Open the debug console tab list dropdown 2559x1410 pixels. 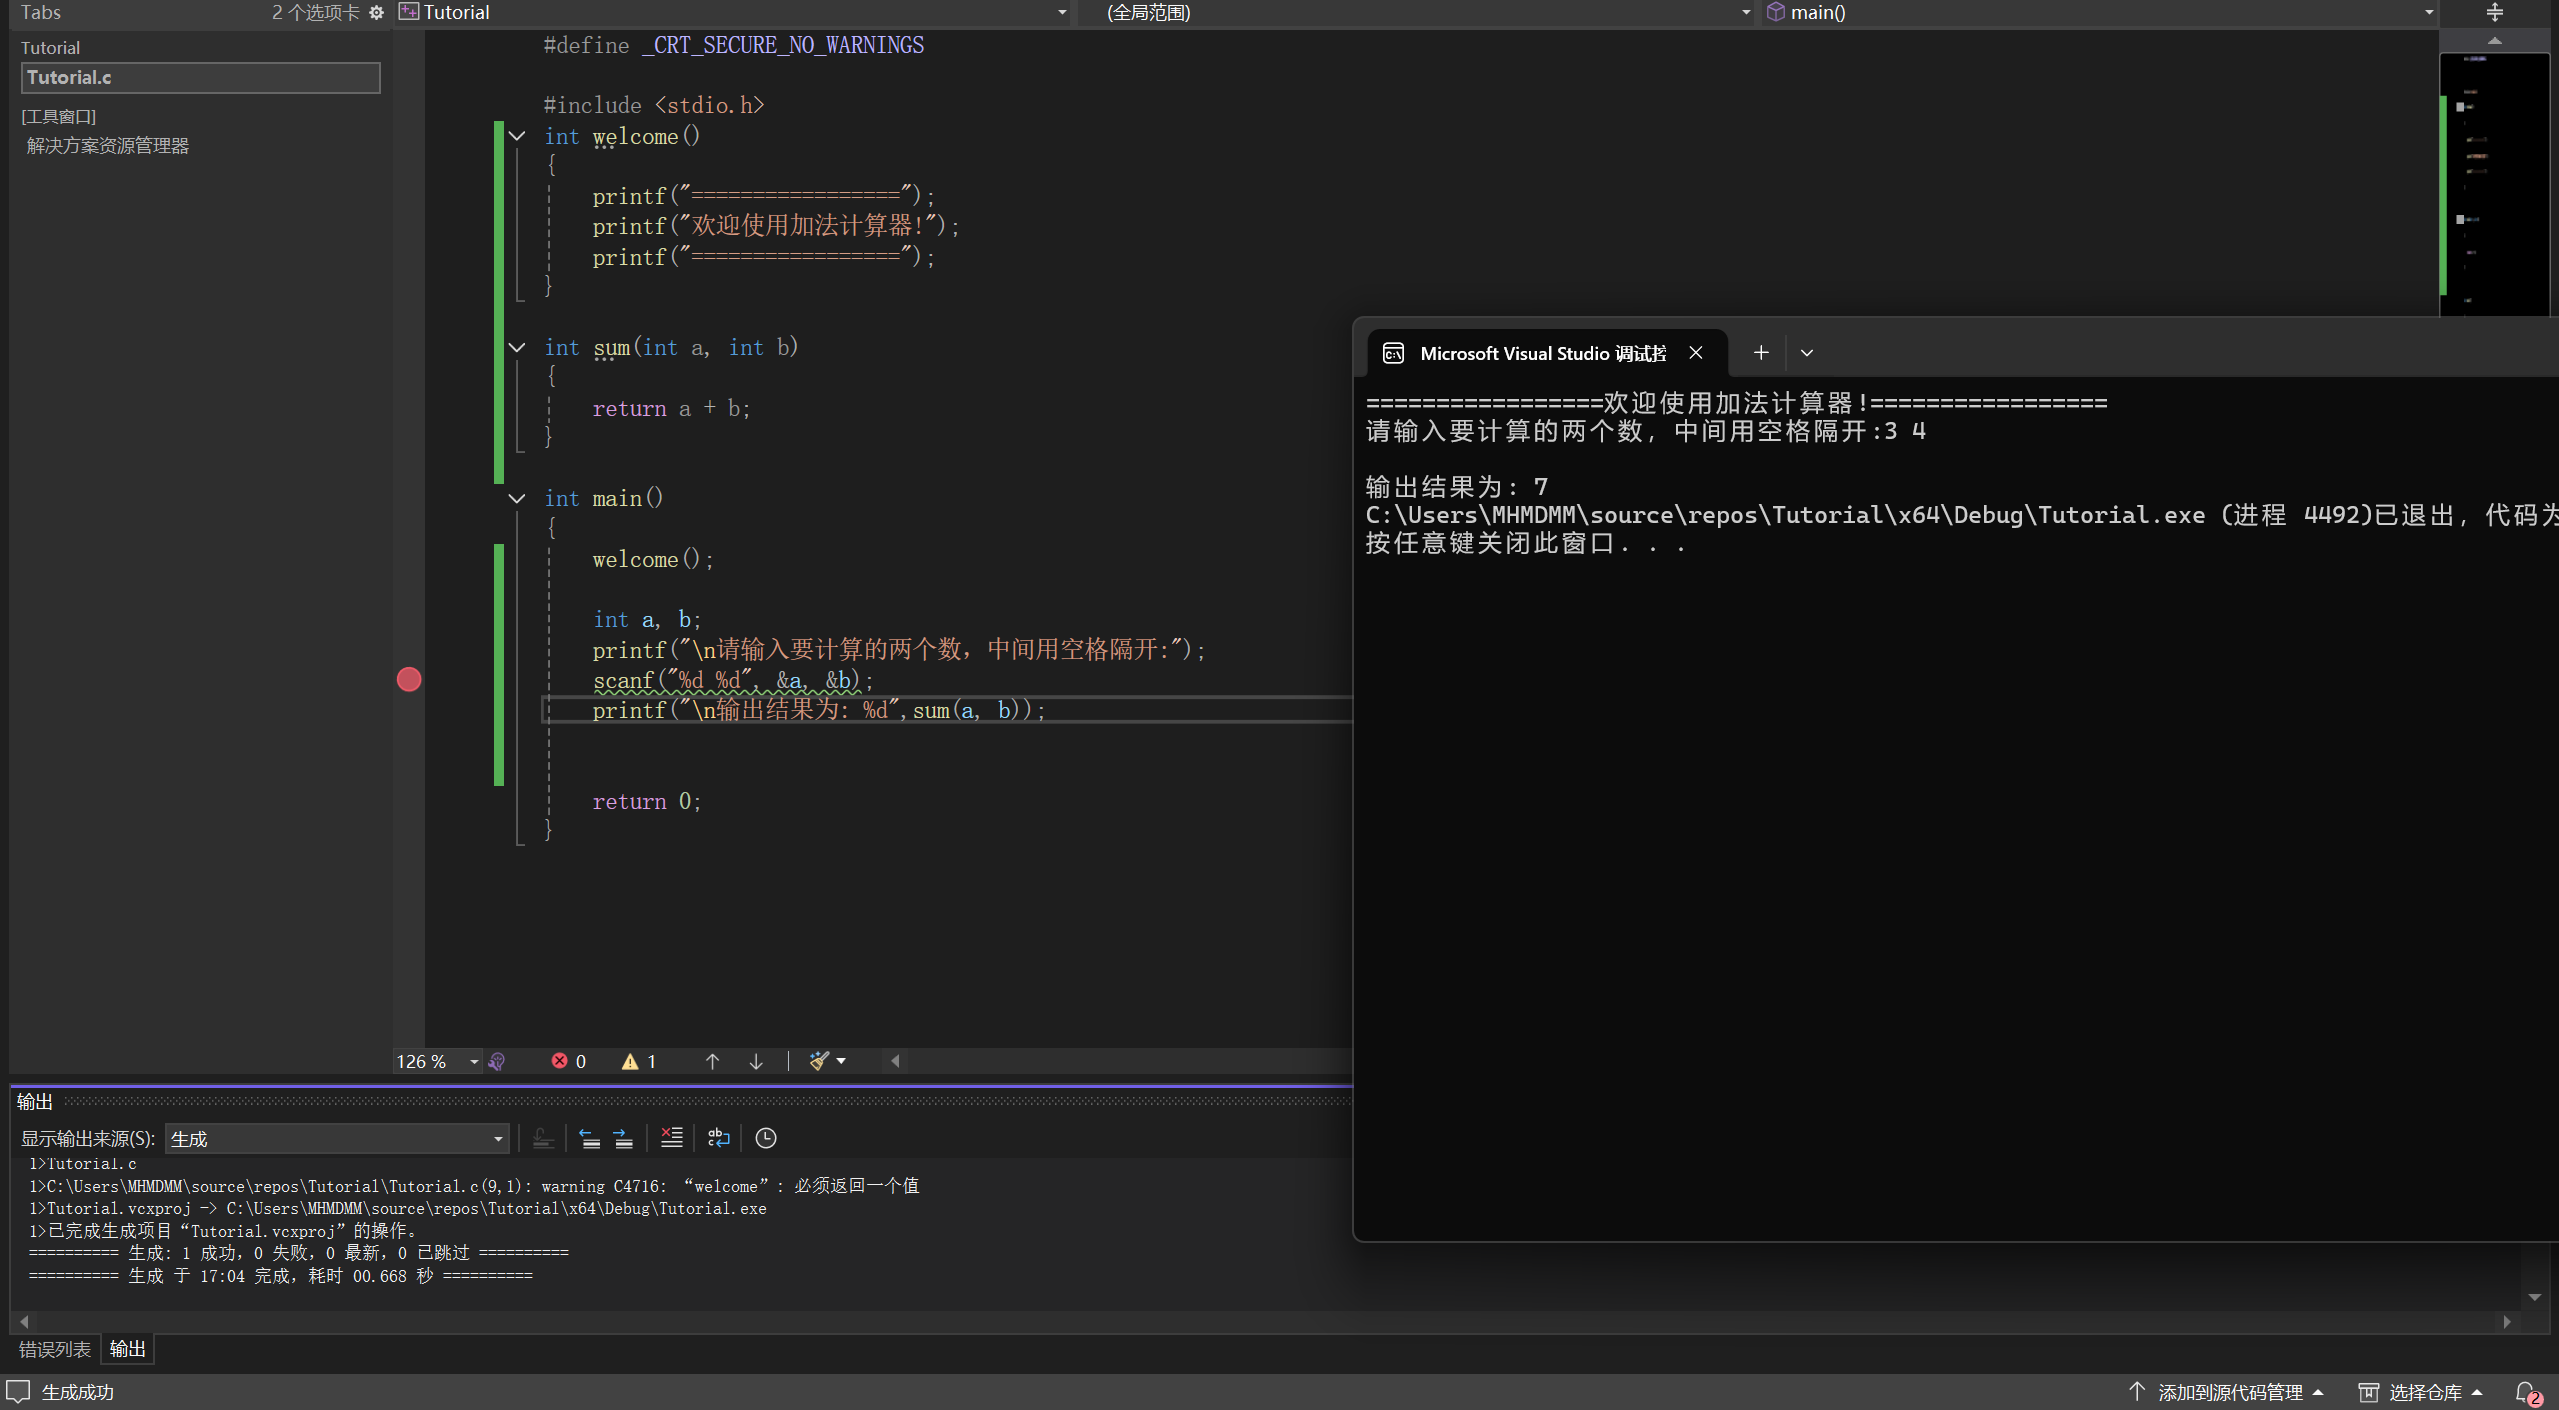click(1807, 353)
